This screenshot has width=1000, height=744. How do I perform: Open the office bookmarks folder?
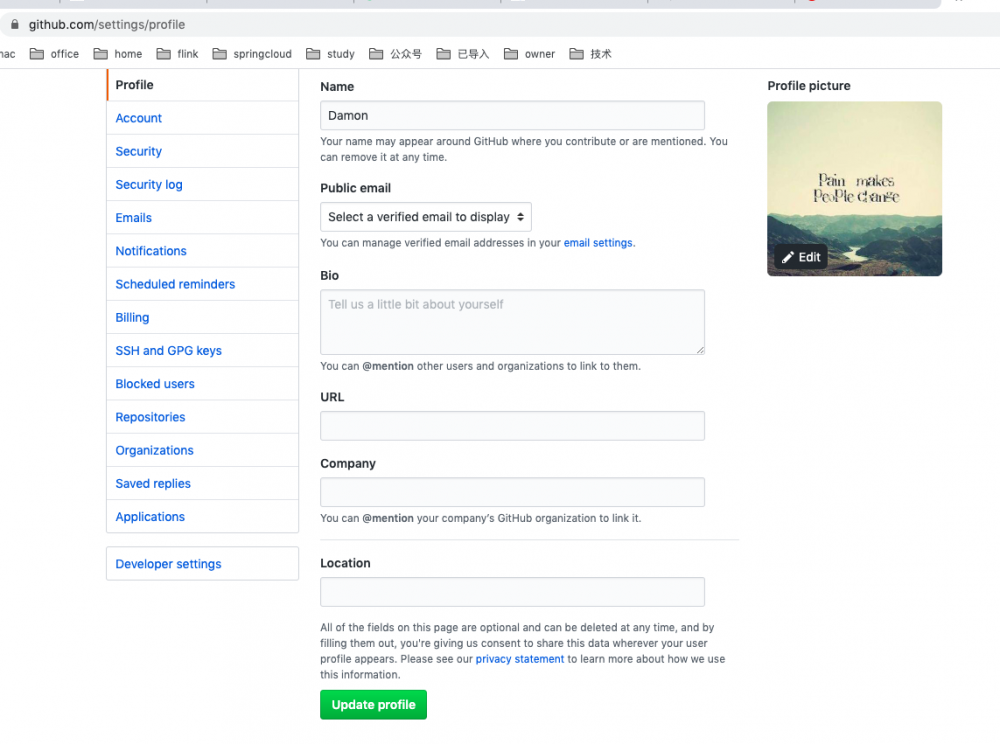pos(55,54)
